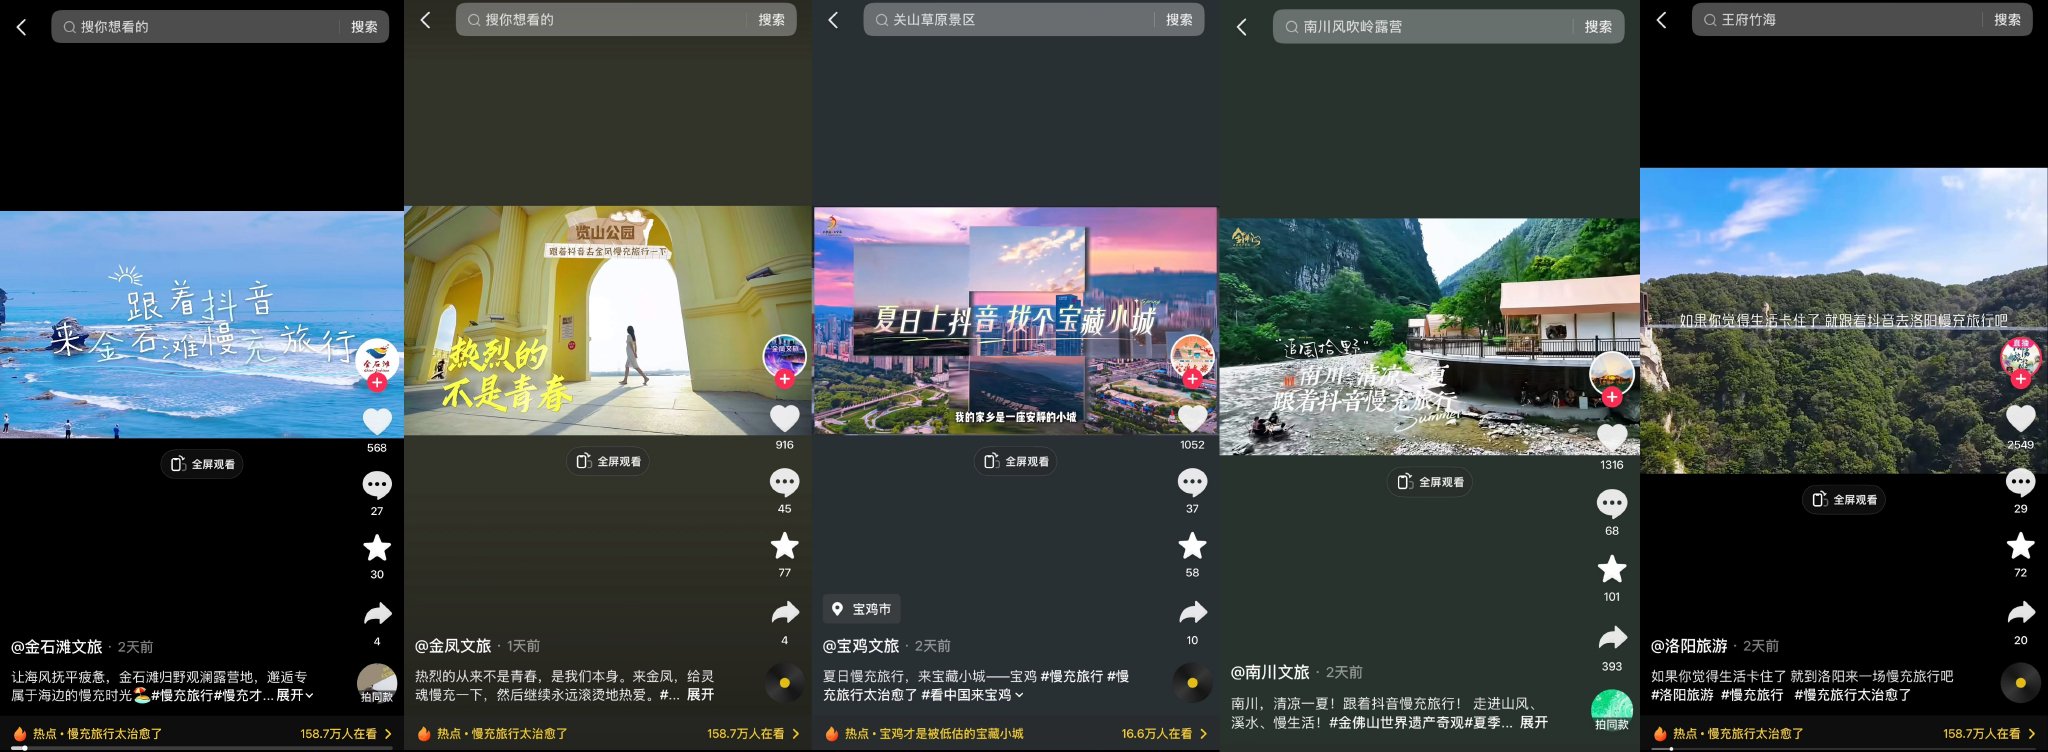Tap the 宝鸡市 location tag
Image resolution: width=2048 pixels, height=752 pixels.
(861, 609)
